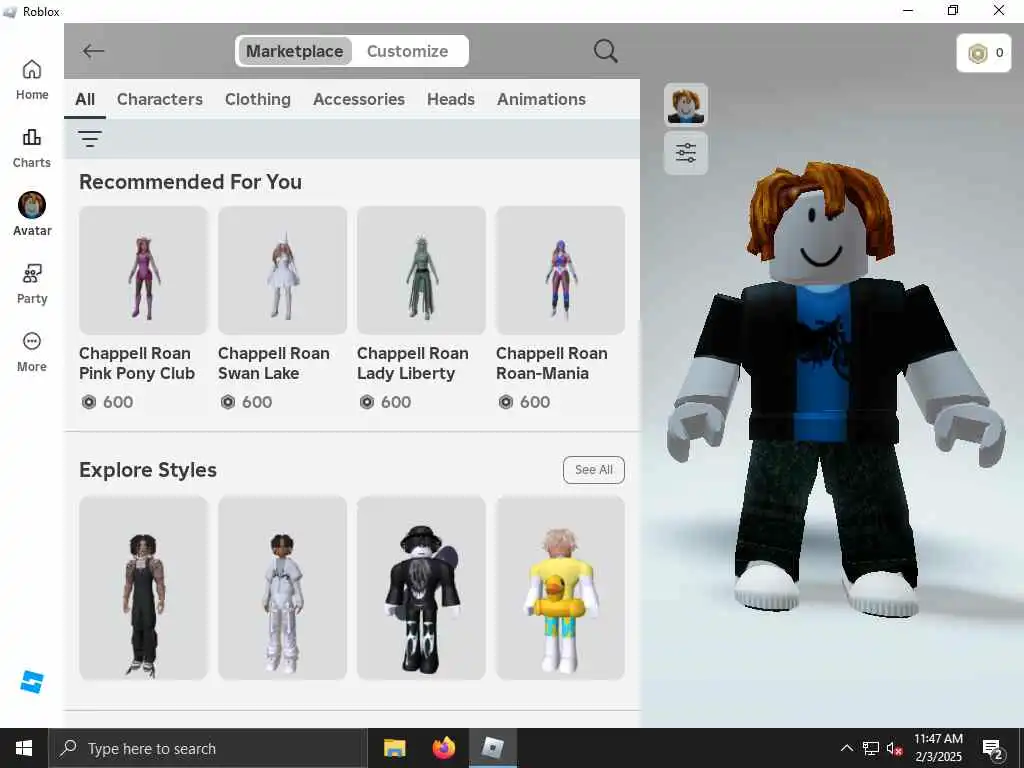
Task: Switch to the Customize toggle
Action: pos(408,51)
